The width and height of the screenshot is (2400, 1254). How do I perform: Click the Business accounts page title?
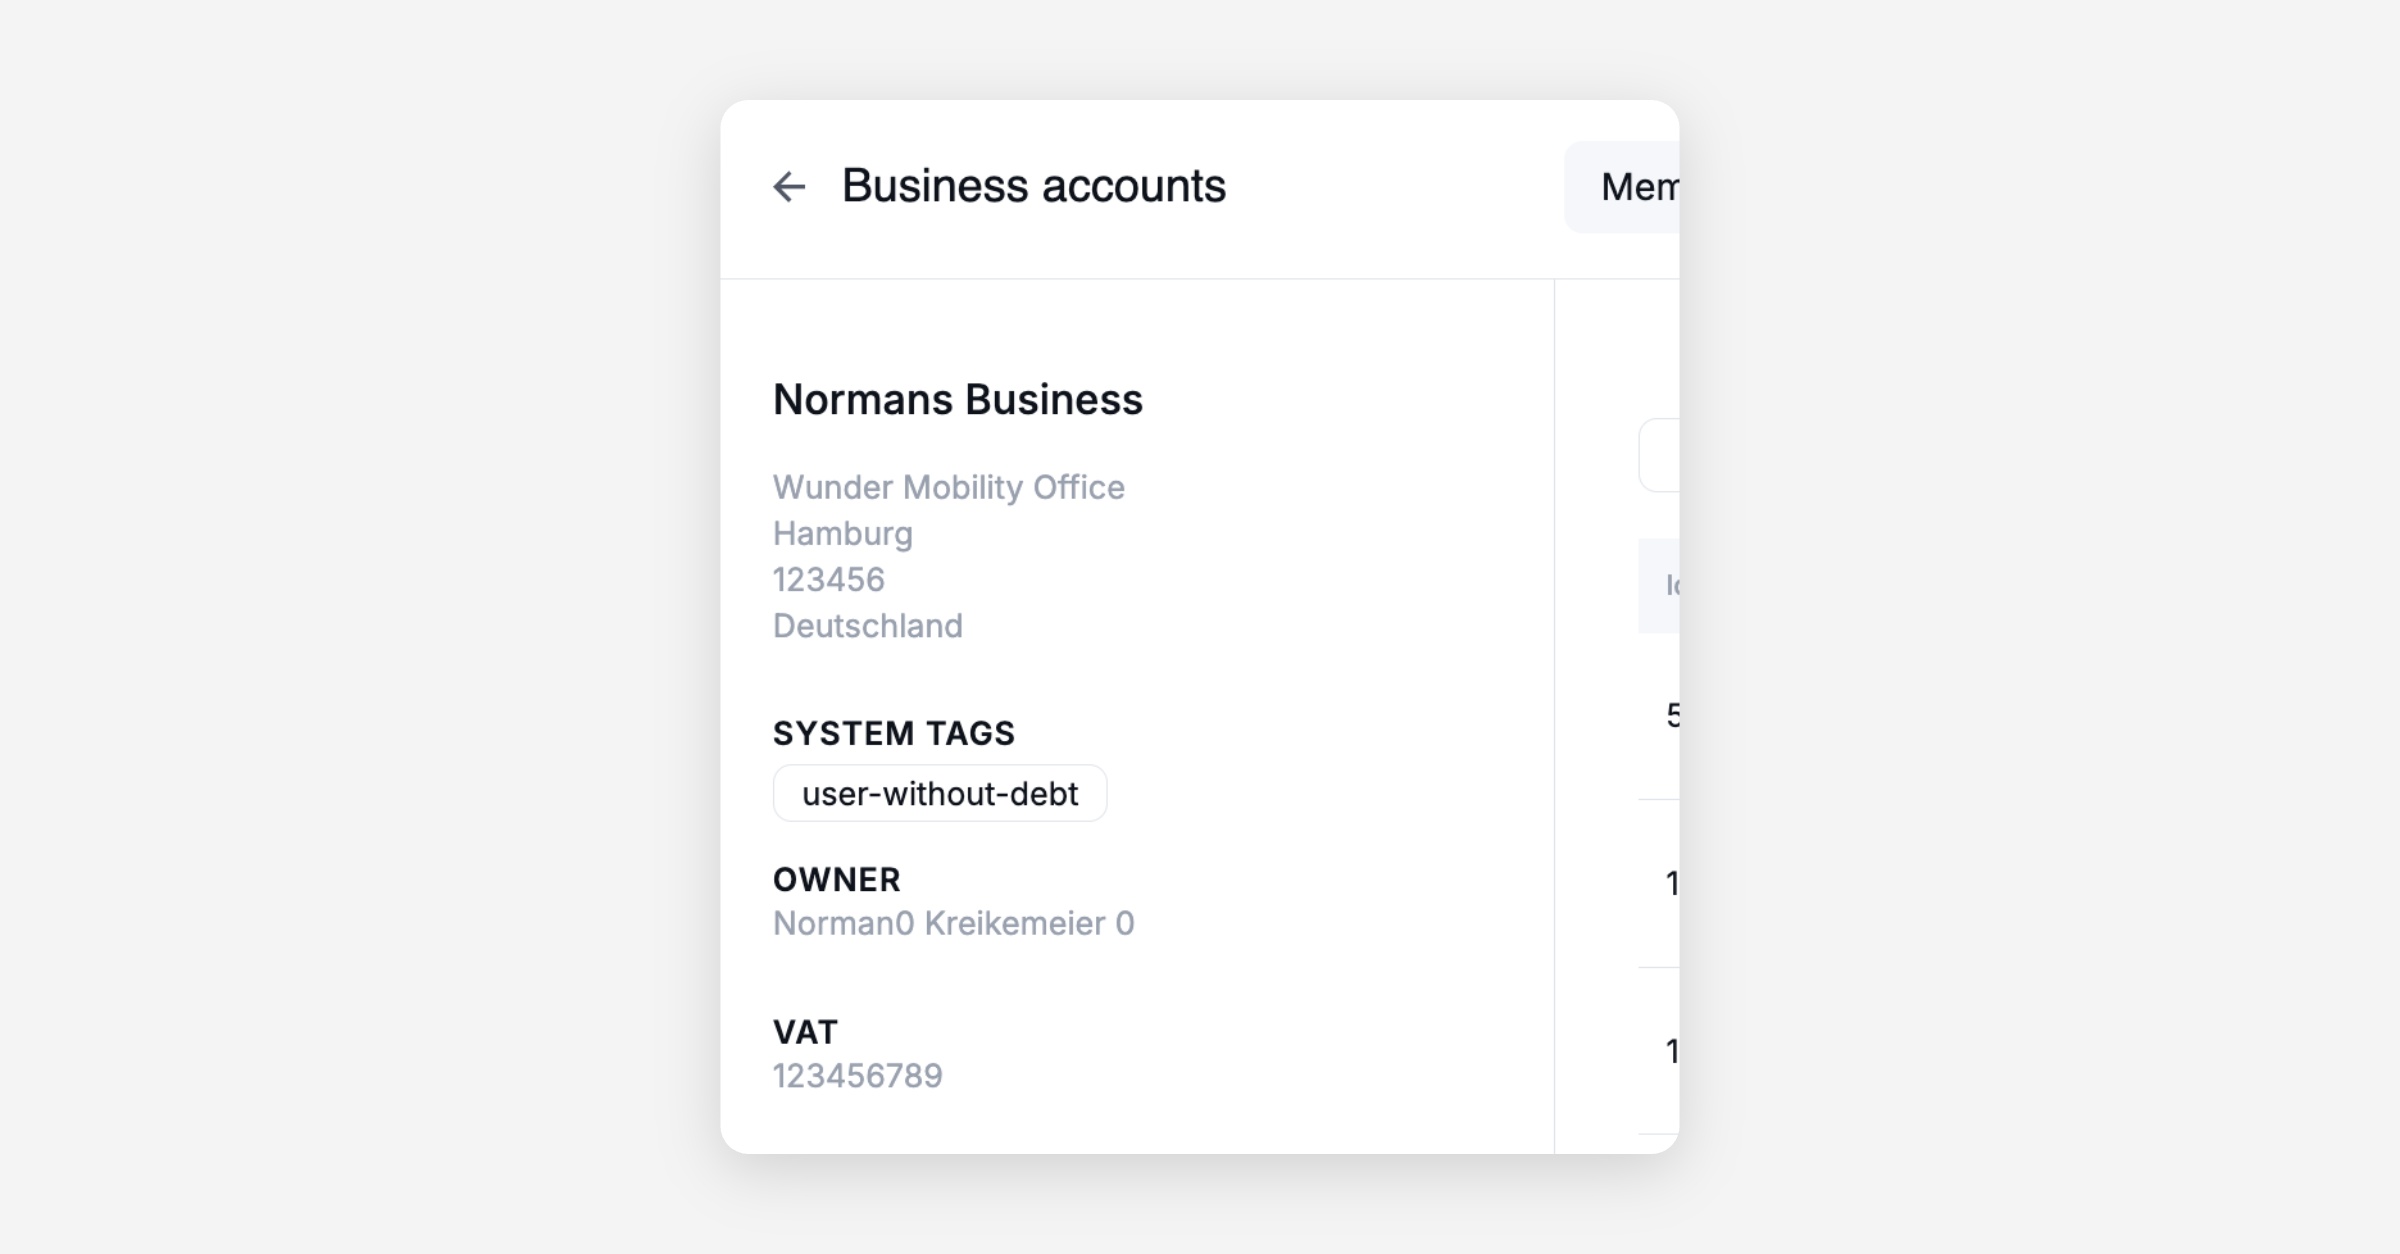1033,186
